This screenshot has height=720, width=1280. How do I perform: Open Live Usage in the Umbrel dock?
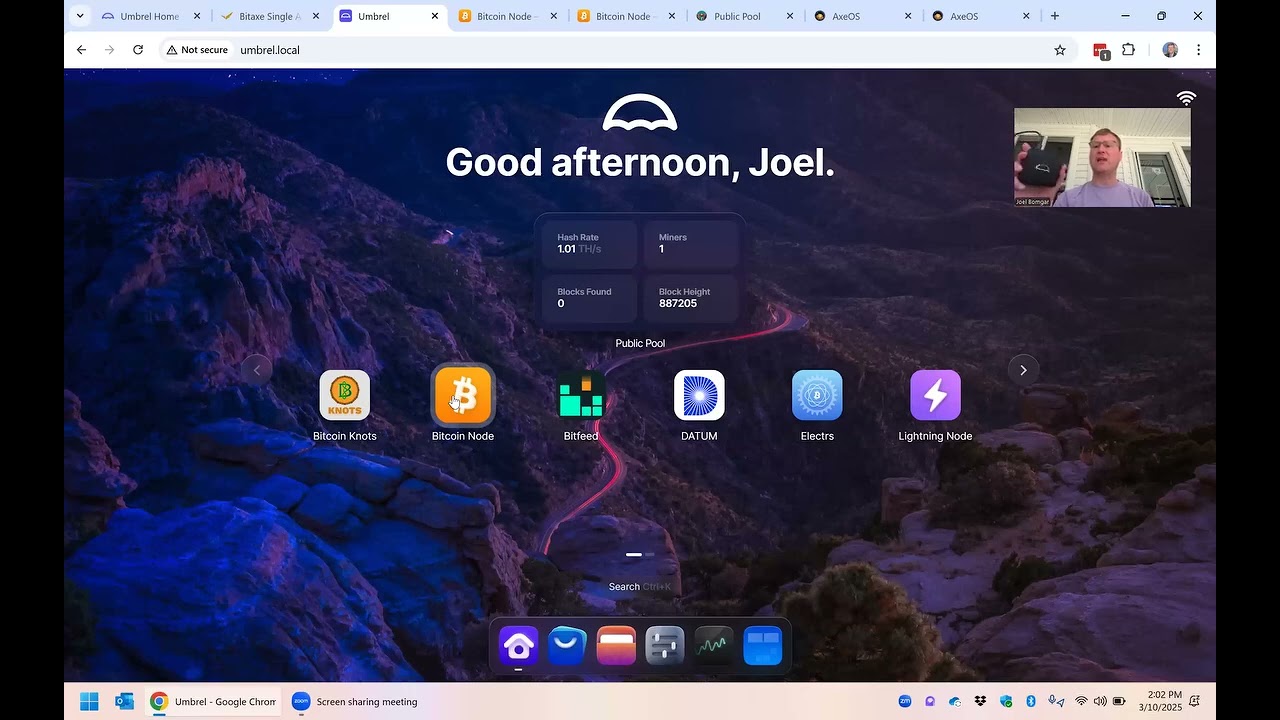714,646
